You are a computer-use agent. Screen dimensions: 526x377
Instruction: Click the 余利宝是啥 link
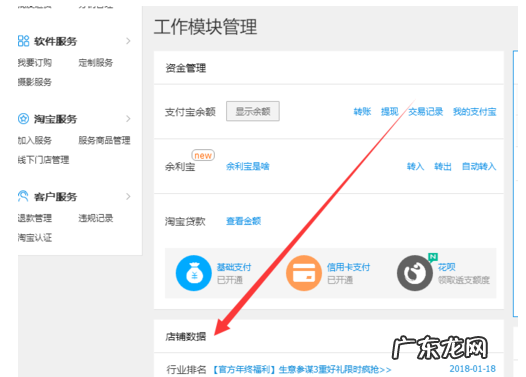point(248,166)
